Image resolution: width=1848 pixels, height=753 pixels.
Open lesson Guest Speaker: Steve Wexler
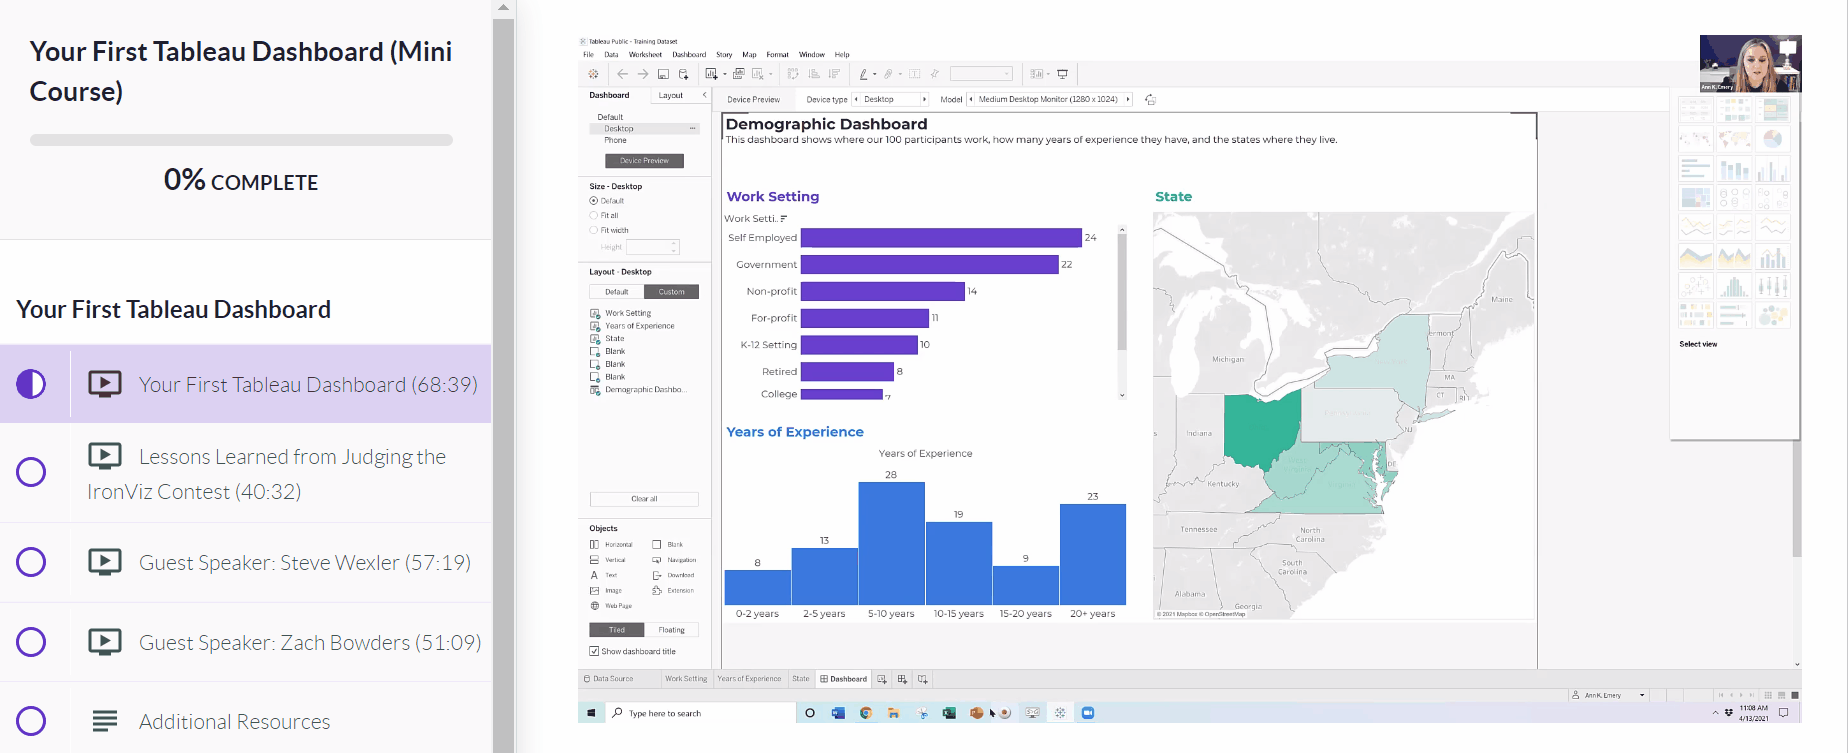coord(245,563)
